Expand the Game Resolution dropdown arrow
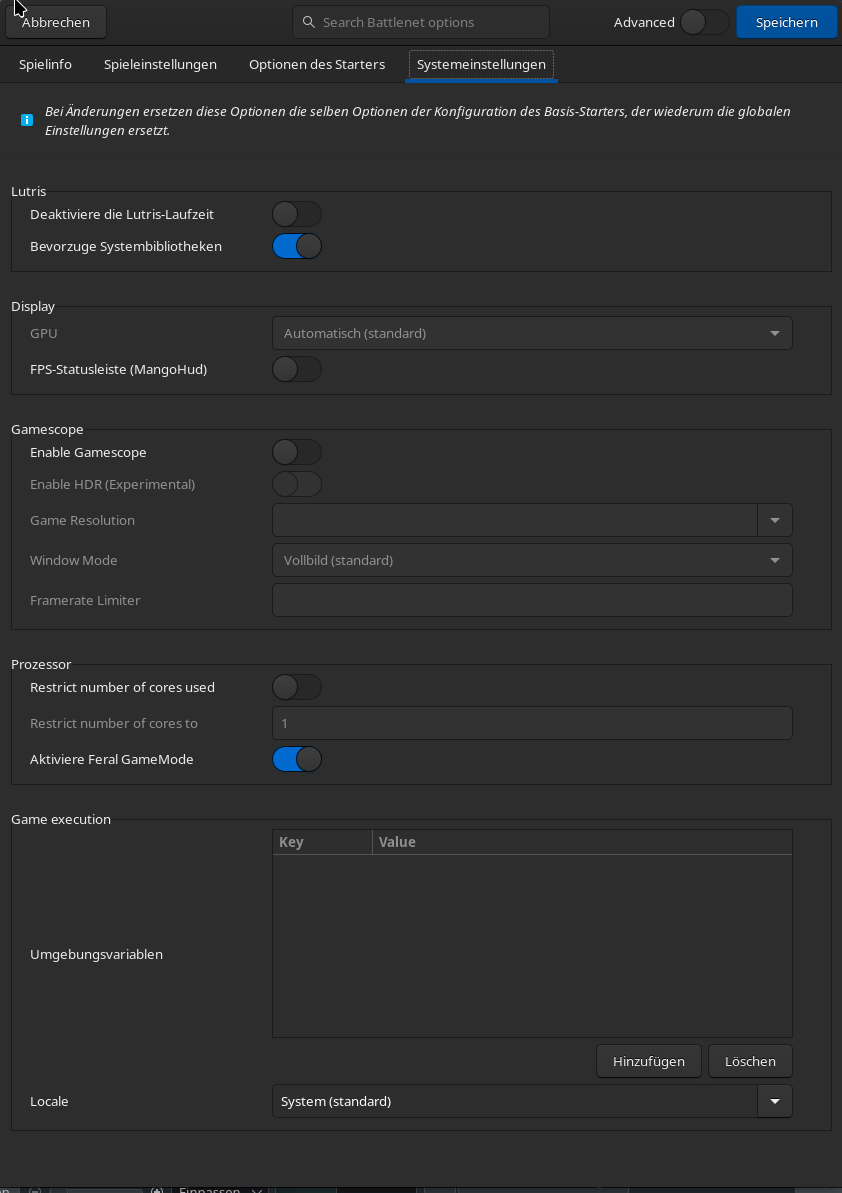 (775, 520)
